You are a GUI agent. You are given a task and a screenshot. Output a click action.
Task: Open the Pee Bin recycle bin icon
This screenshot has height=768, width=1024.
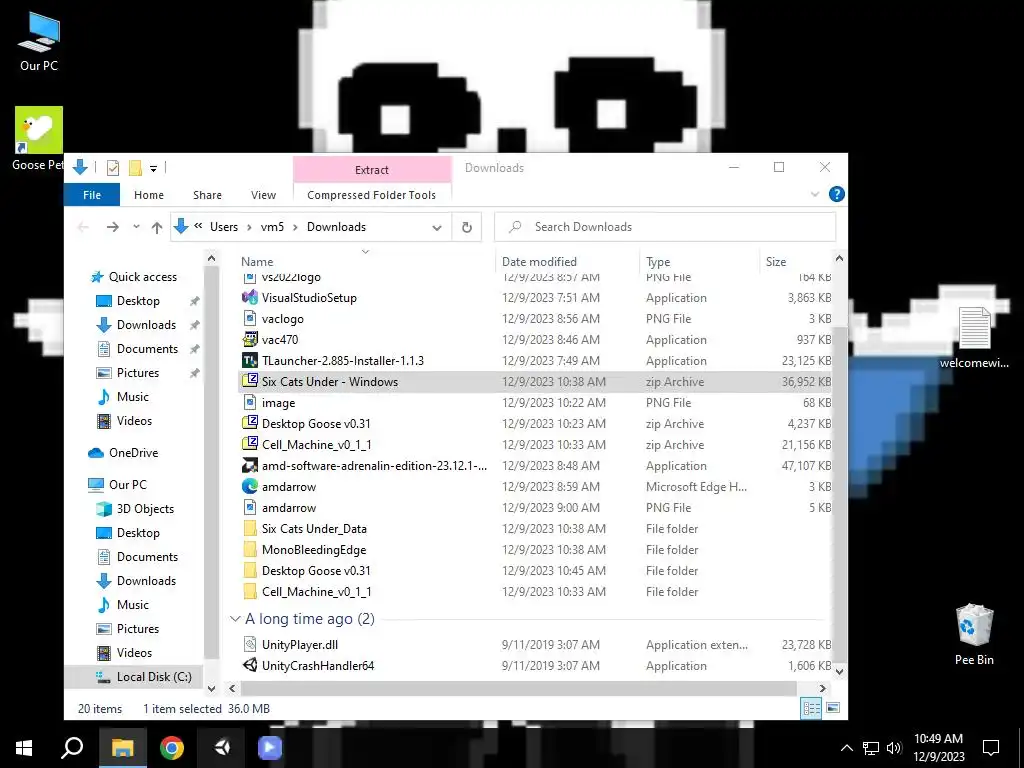click(974, 635)
